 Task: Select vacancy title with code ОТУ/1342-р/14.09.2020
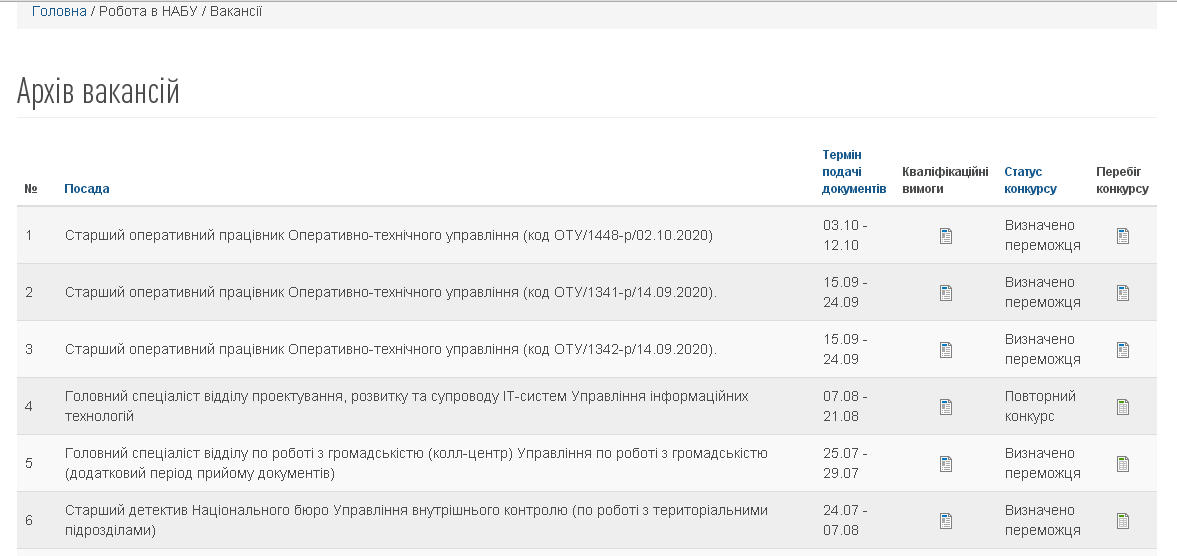pos(391,350)
